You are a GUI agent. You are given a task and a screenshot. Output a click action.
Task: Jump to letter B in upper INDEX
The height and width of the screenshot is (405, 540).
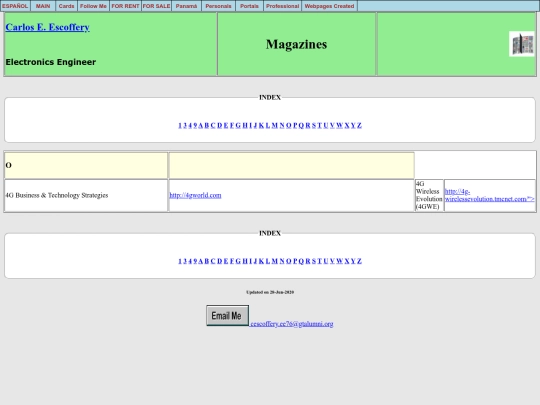coord(207,125)
